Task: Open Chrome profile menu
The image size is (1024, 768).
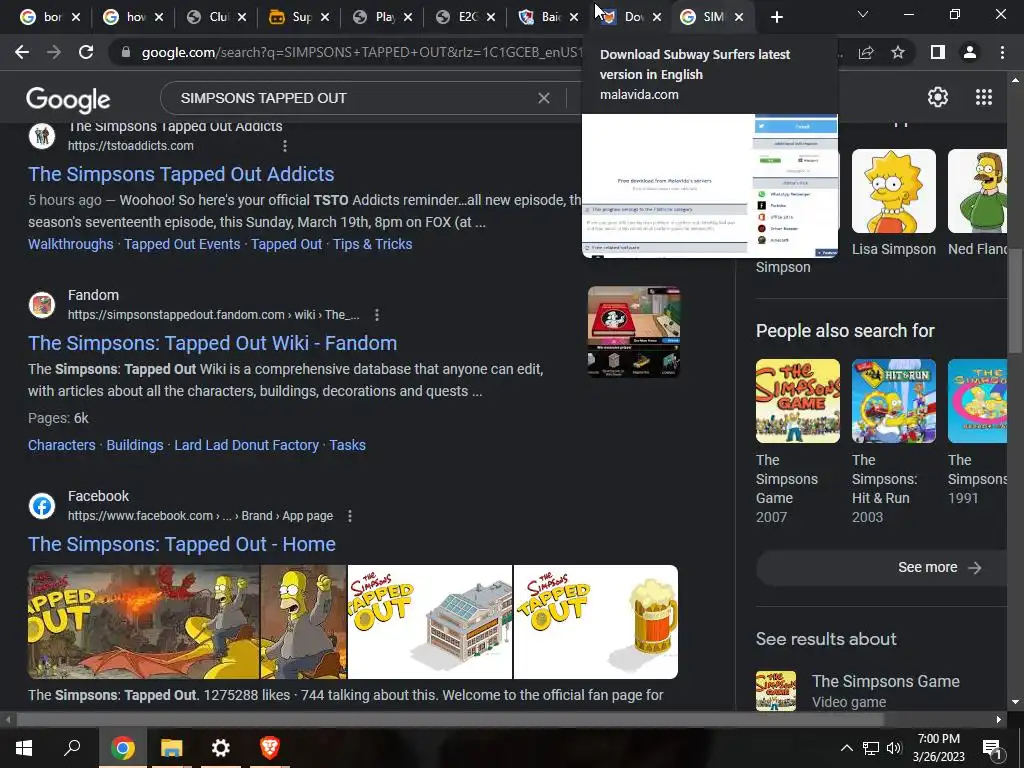Action: [970, 52]
